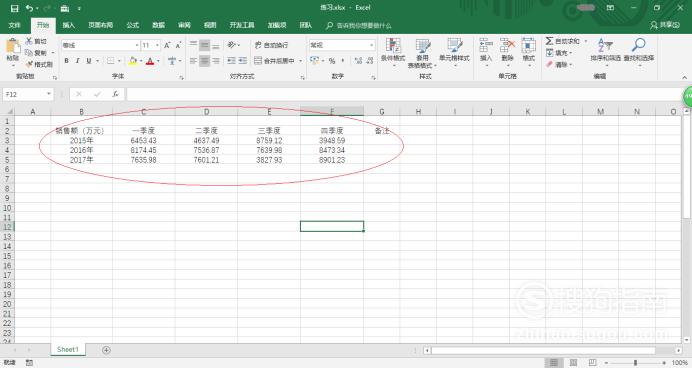Open the Merge and Center dropdown arrow
692x368 pixels.
(301, 61)
